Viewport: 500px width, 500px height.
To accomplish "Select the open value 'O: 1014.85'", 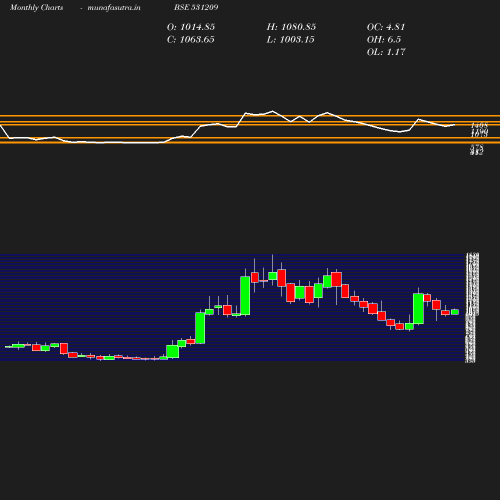I will point(191,27).
